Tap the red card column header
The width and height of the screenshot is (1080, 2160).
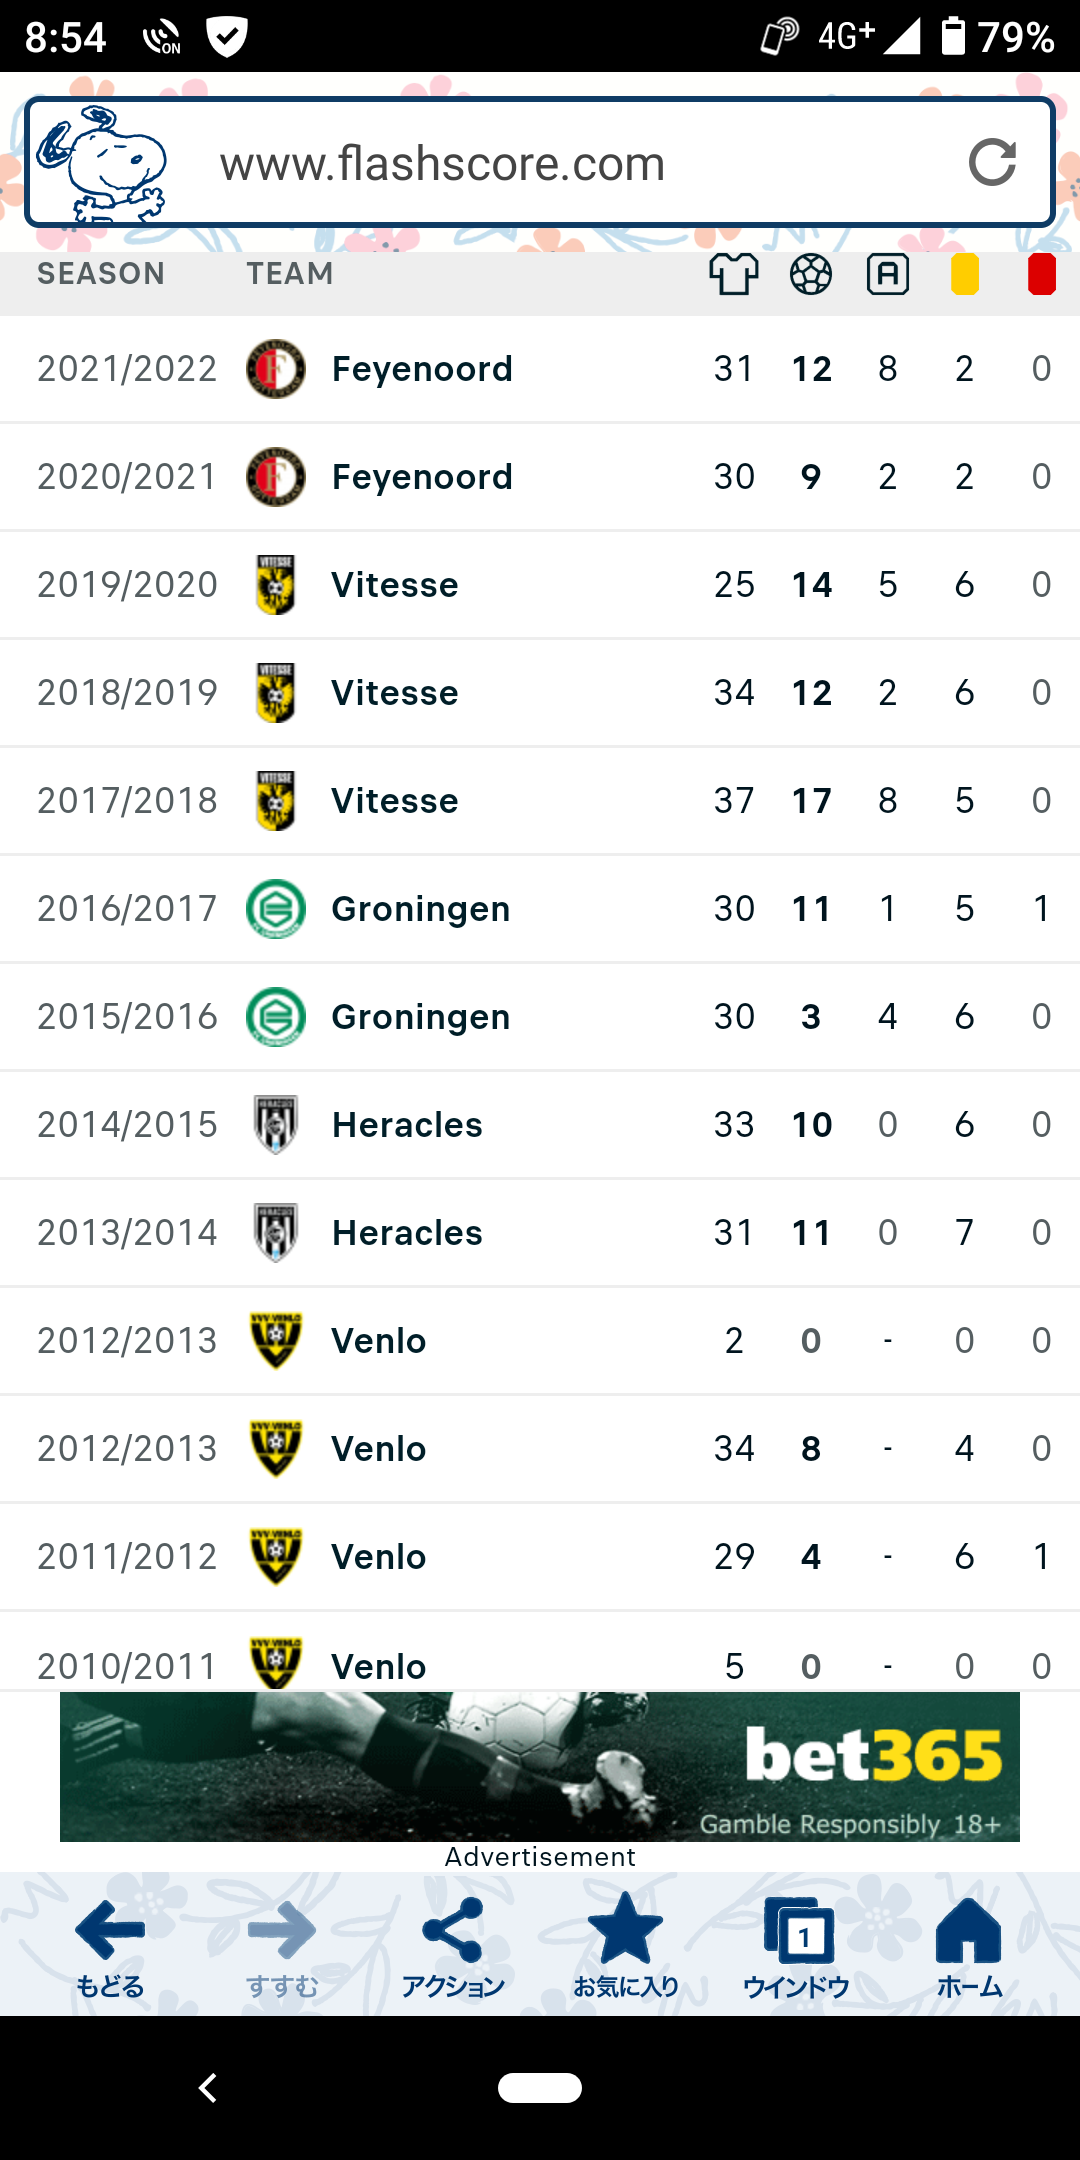[1041, 275]
